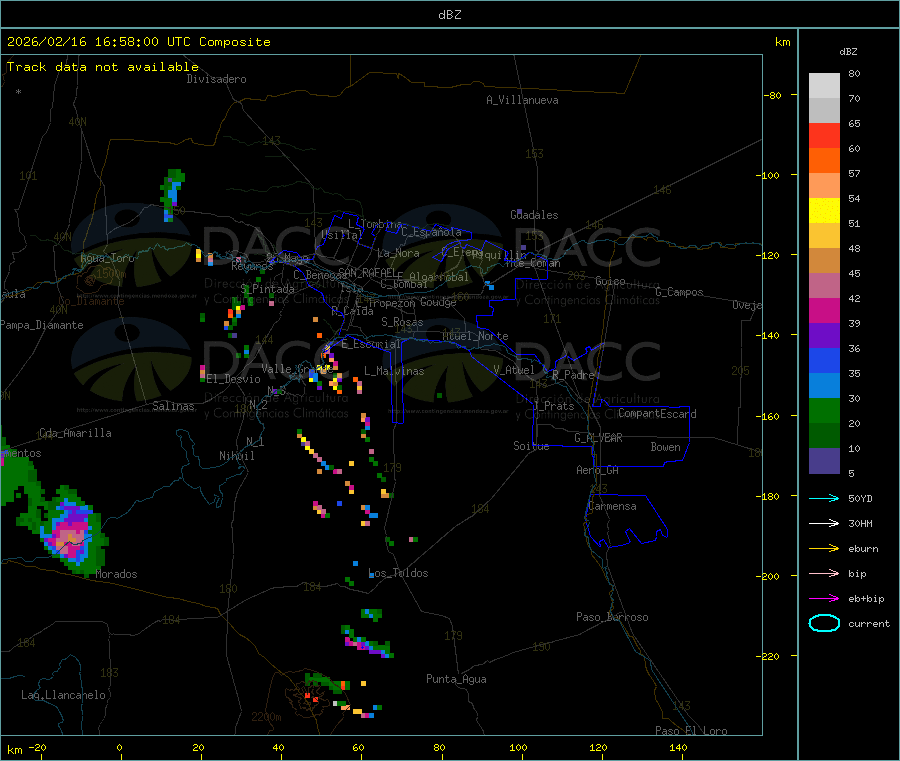
Task: Click the A_Villanueva map label
Action: [522, 100]
